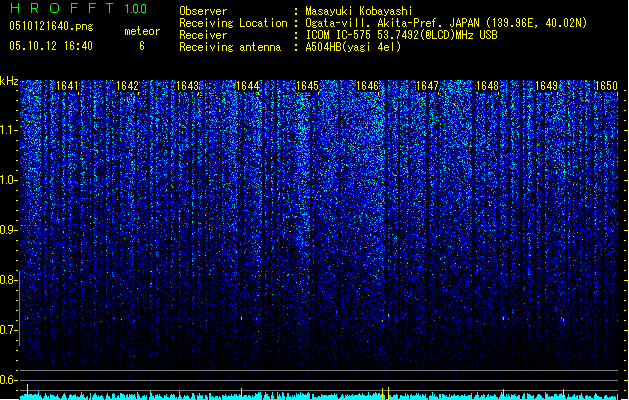Screen dimensions: 629x400
Task: Click the word meteor above the count
Action: coord(142,31)
